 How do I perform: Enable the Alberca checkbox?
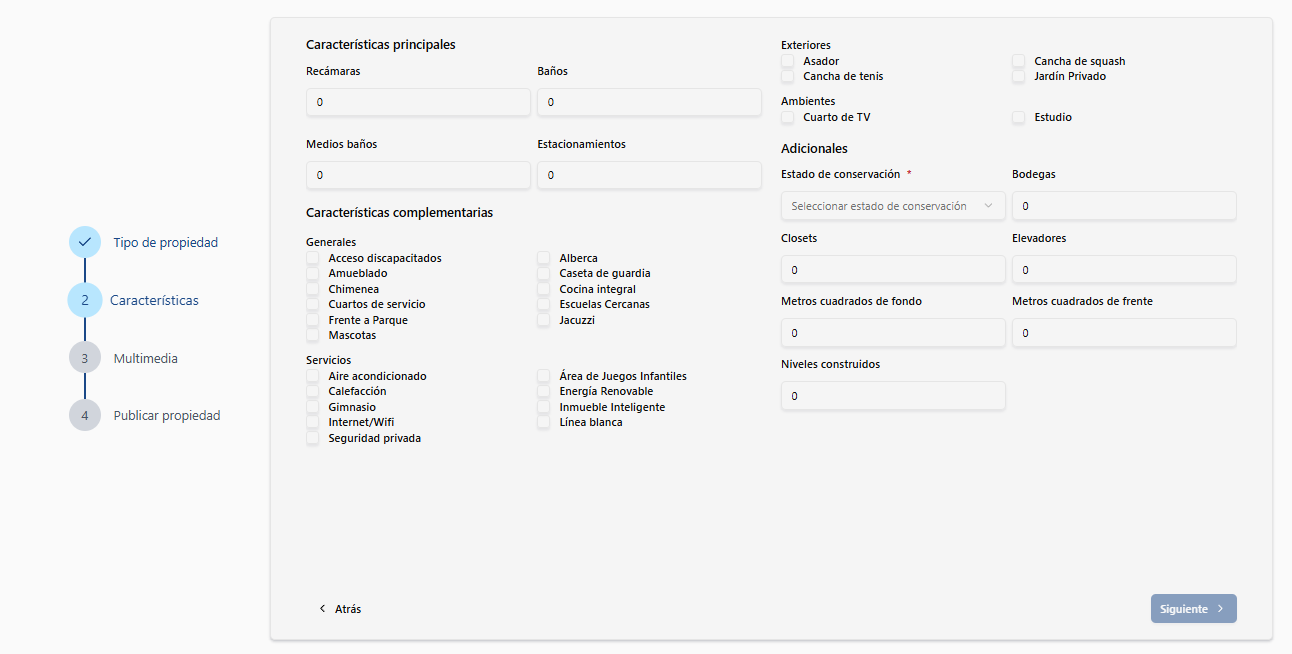coord(544,258)
